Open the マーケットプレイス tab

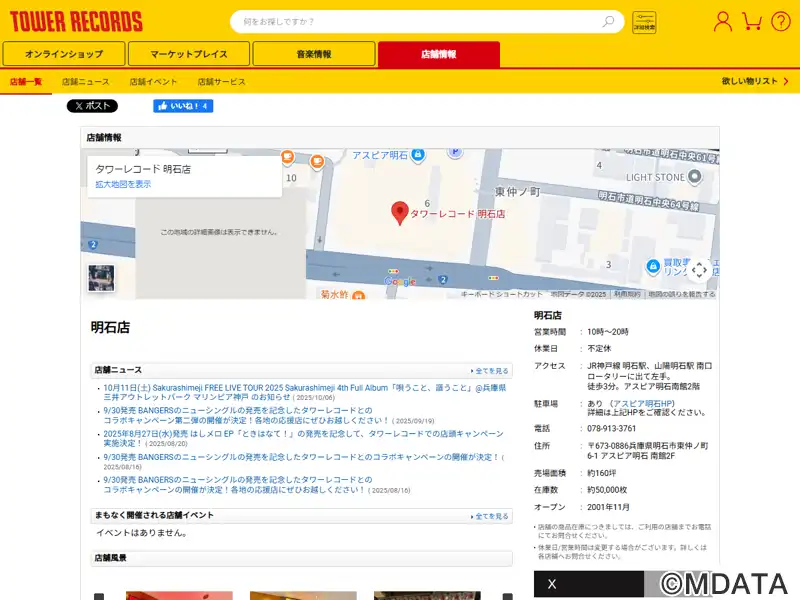[189, 54]
